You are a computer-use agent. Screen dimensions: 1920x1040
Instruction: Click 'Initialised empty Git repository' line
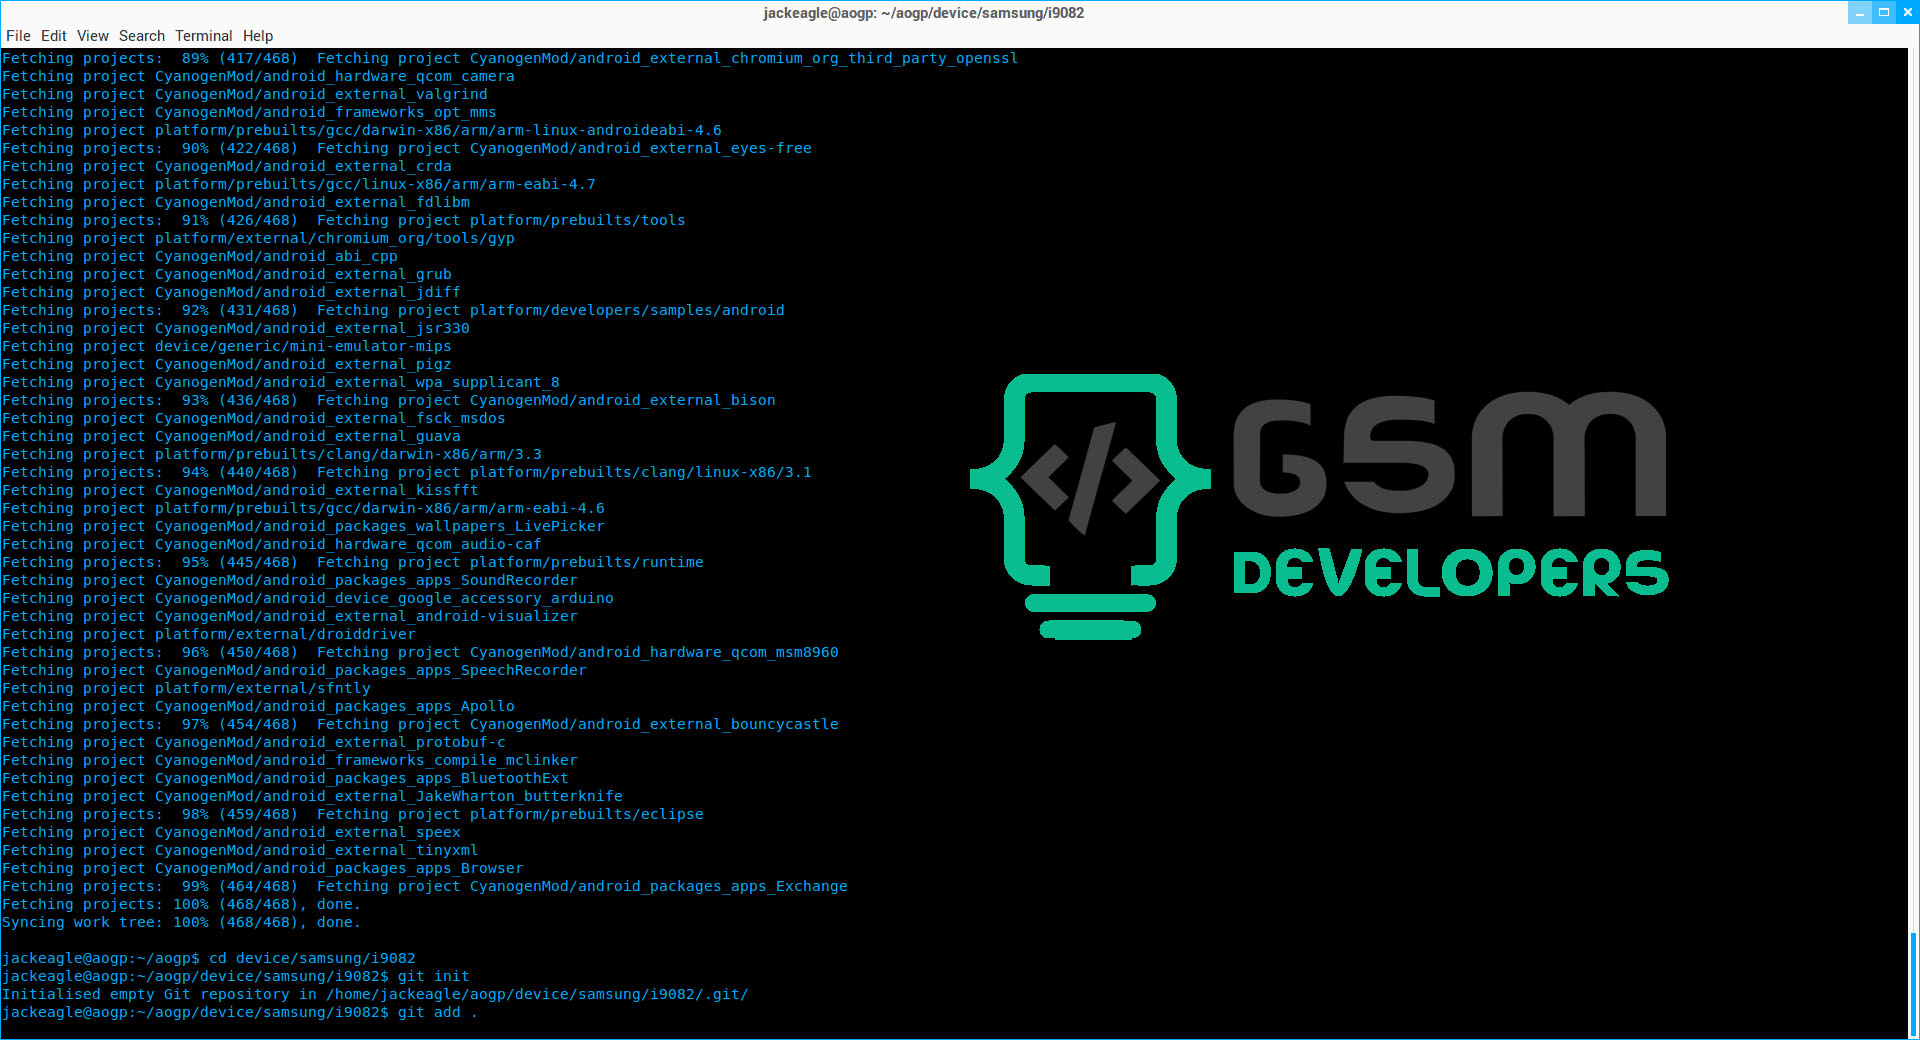375,995
